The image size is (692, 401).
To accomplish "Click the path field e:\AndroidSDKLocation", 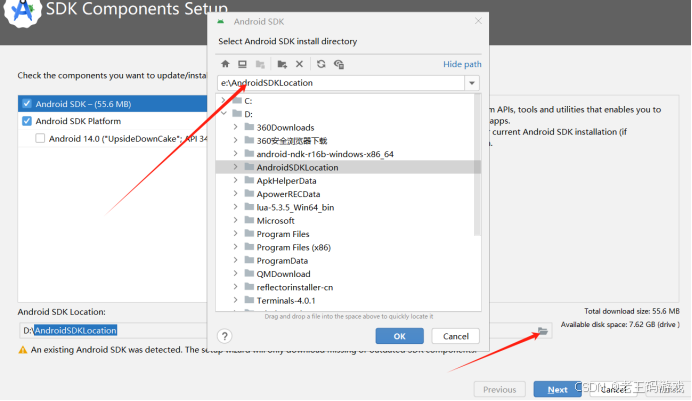I will pos(341,83).
